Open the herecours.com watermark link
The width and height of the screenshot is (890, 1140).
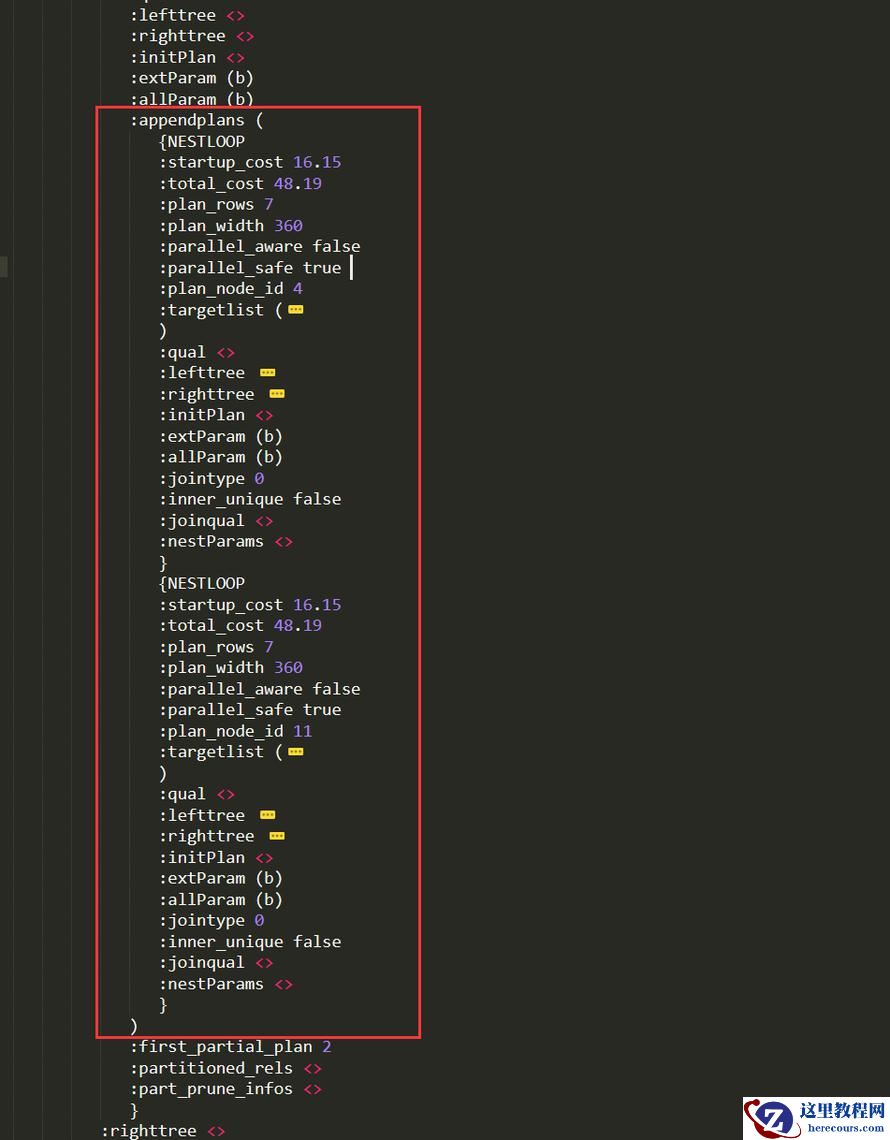(841, 1126)
